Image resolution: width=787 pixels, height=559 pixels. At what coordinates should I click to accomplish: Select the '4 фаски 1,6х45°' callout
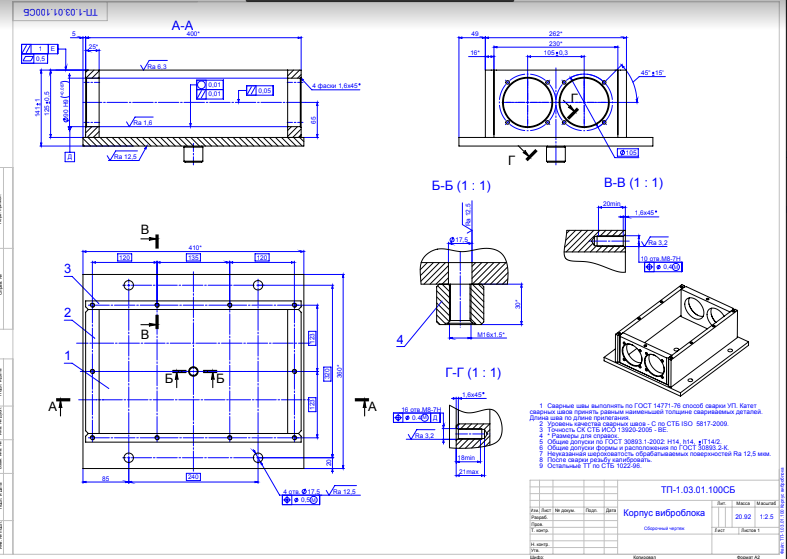tap(336, 86)
